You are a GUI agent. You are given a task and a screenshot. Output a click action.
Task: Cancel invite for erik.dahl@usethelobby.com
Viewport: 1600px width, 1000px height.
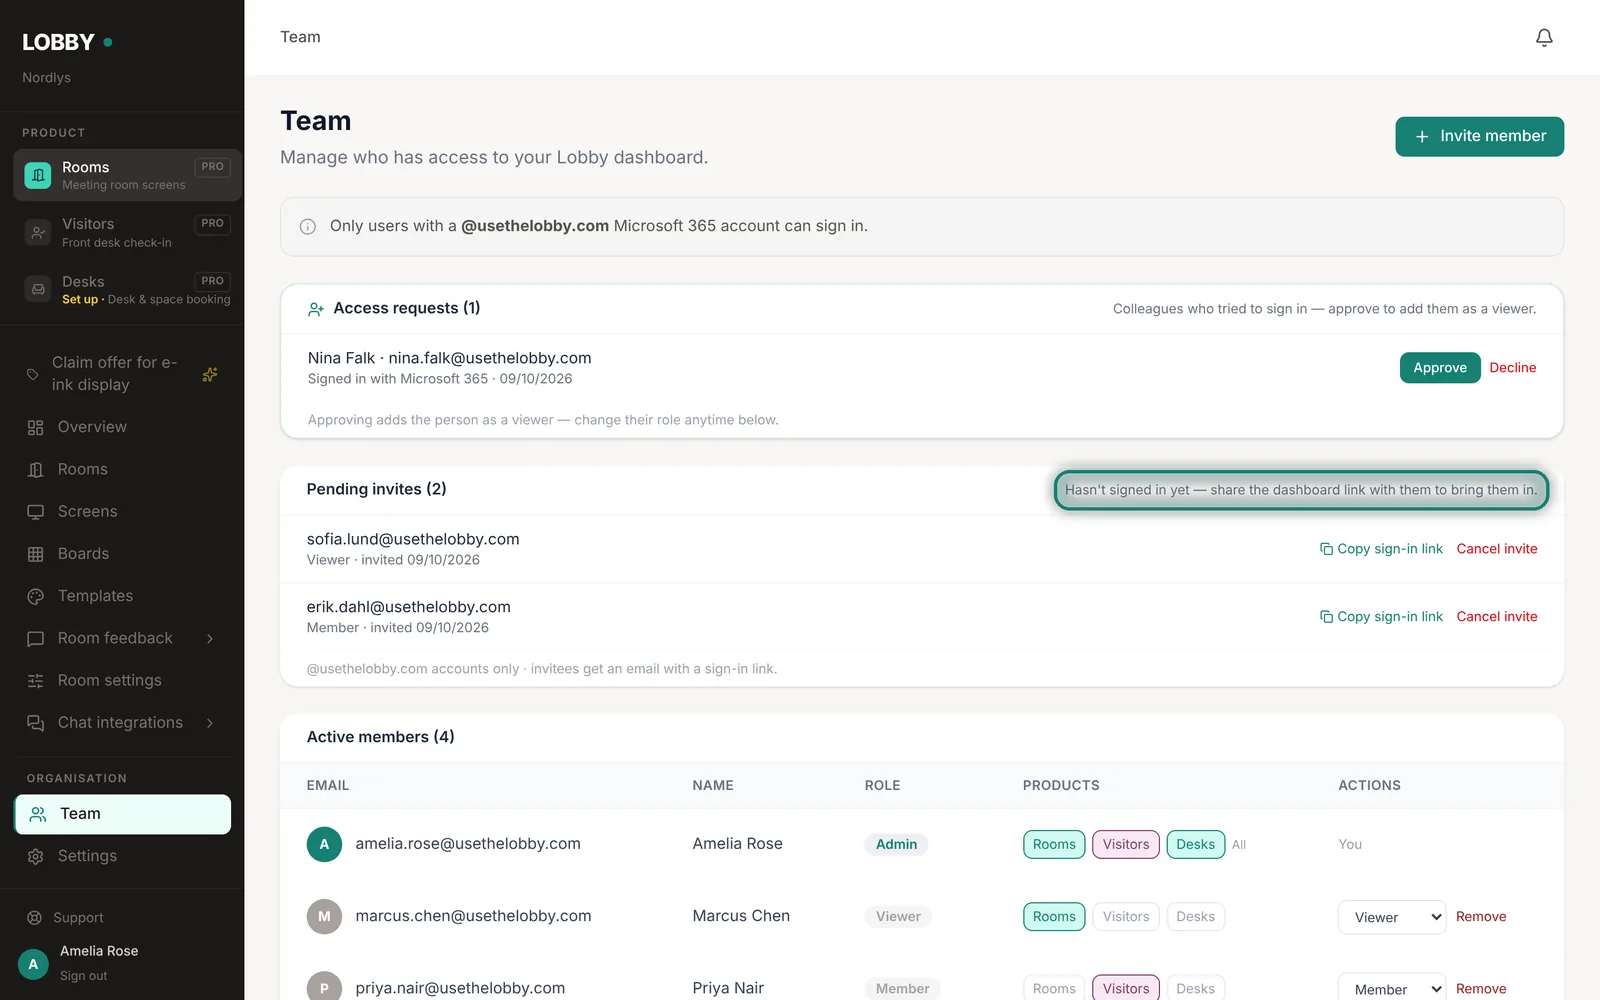click(1497, 617)
